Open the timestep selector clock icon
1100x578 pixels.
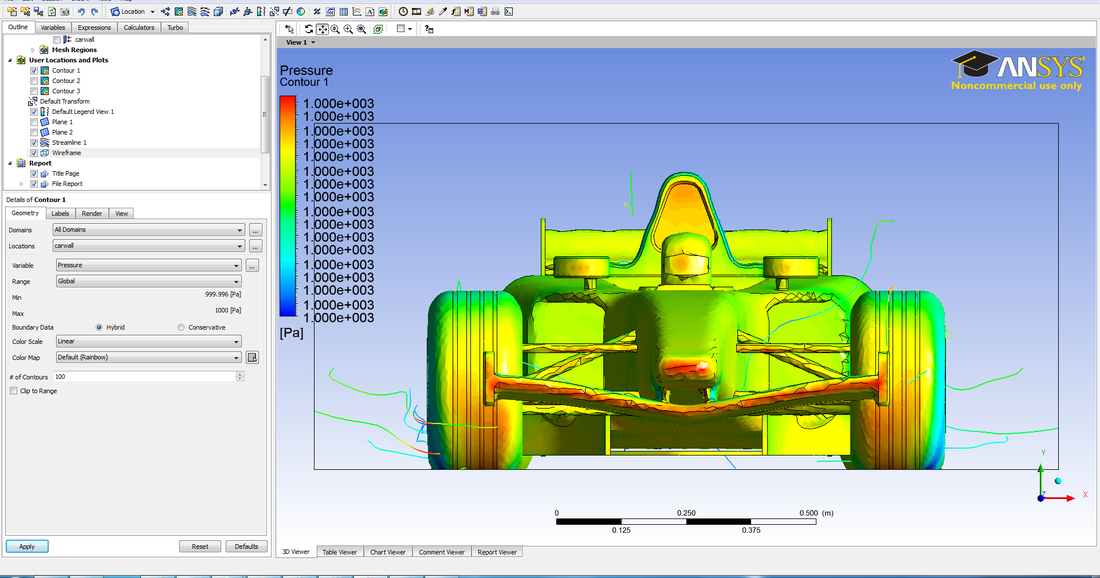tap(403, 9)
